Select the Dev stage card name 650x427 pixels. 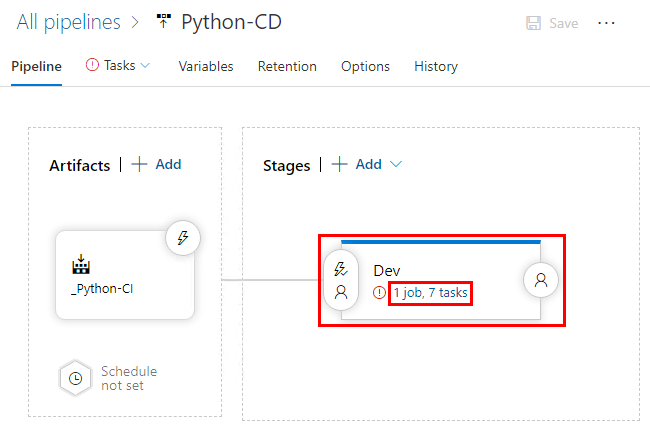[387, 271]
